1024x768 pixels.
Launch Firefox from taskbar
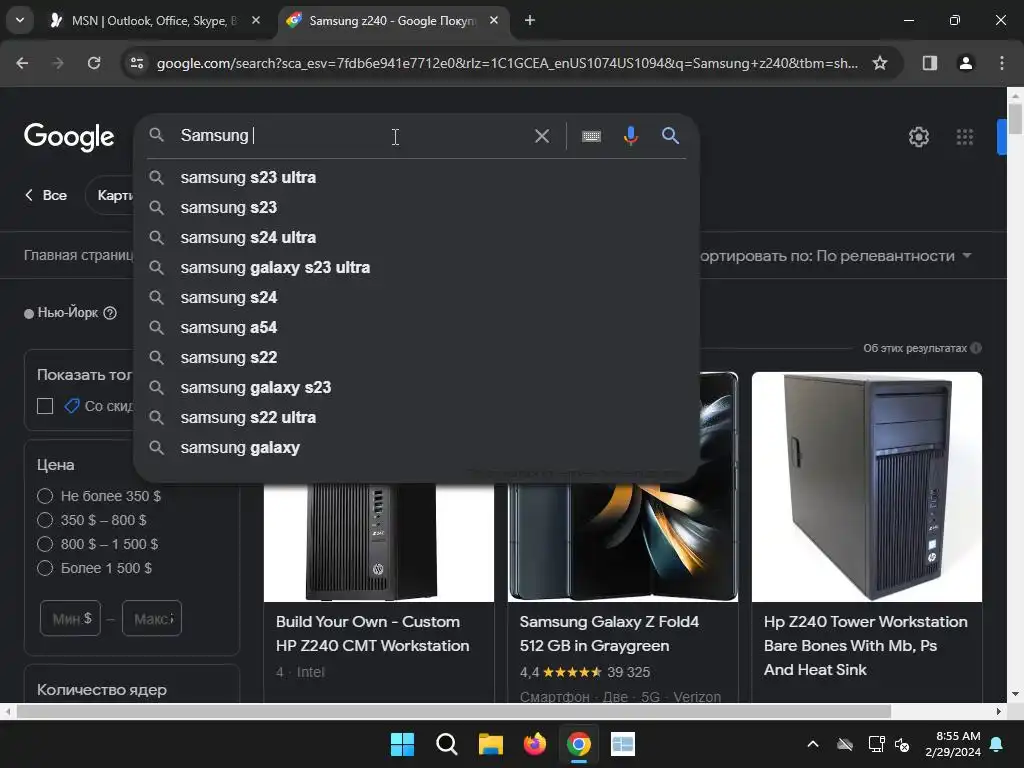click(534, 744)
